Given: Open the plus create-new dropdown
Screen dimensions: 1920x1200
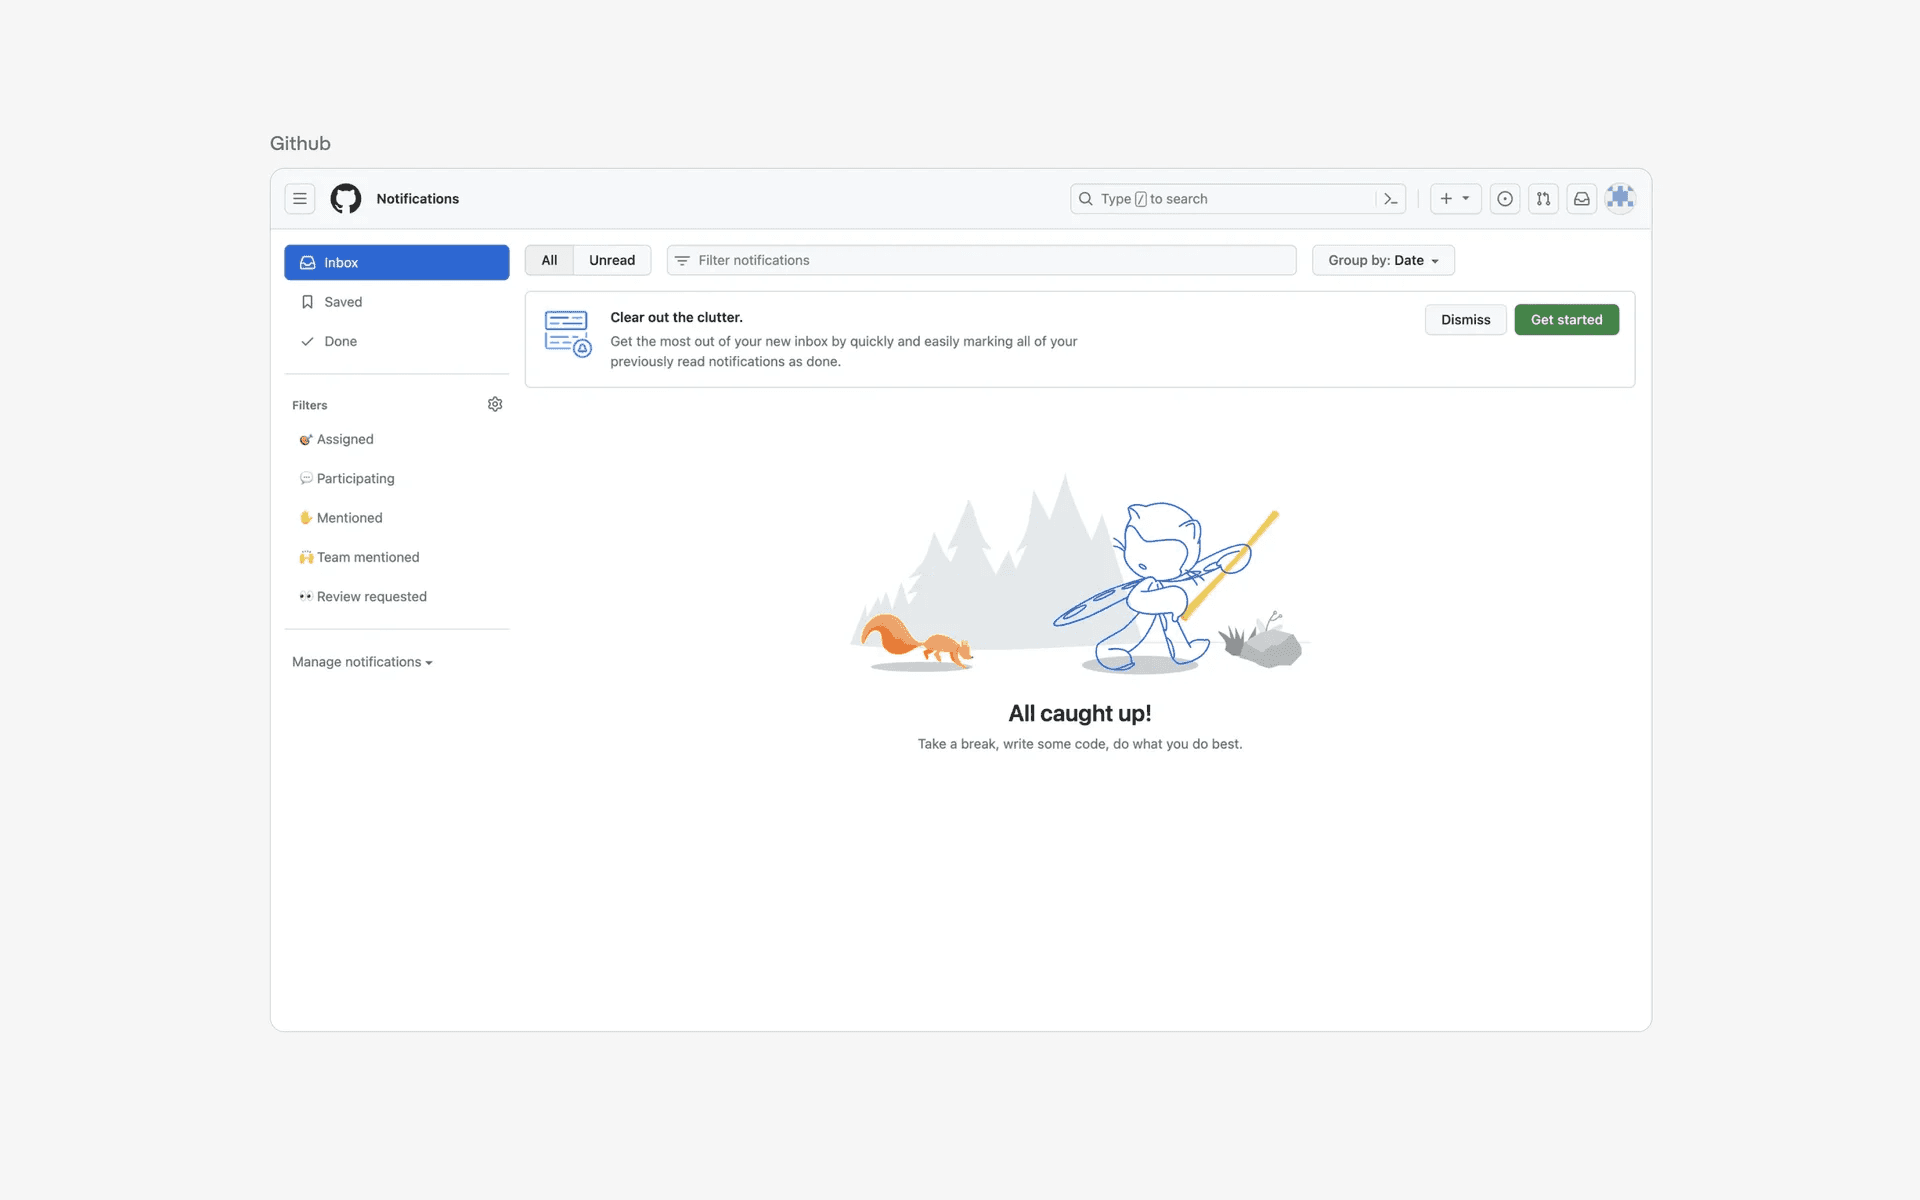Looking at the screenshot, I should coord(1455,199).
